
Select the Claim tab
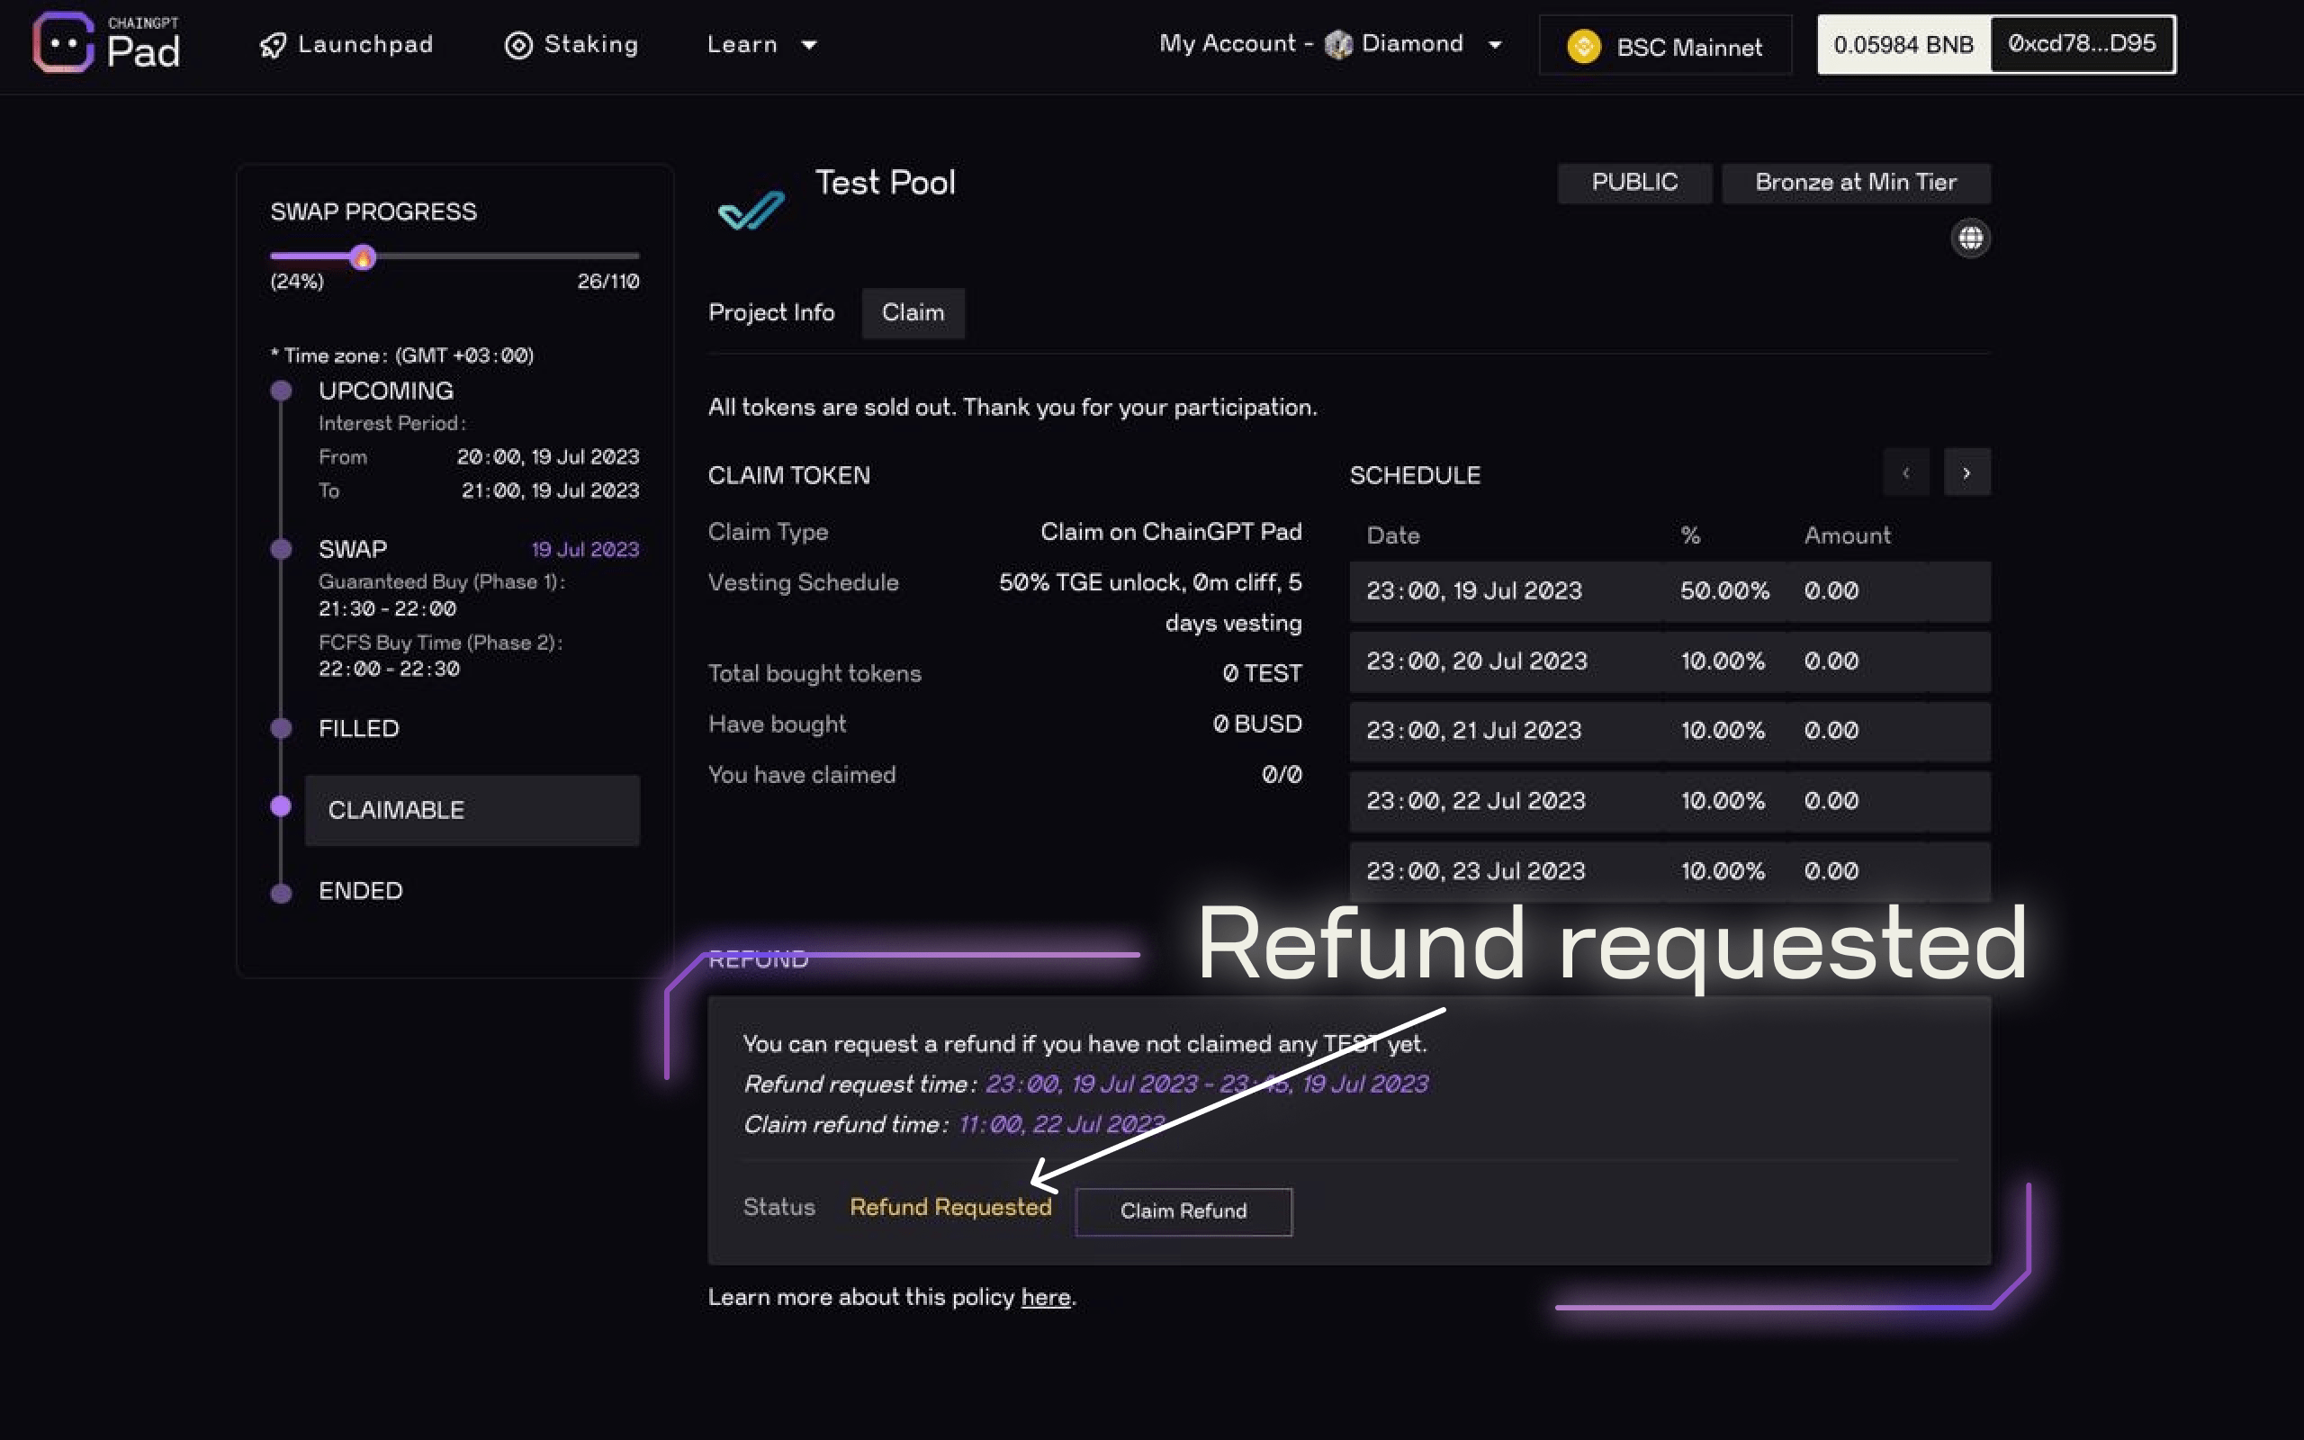click(912, 313)
